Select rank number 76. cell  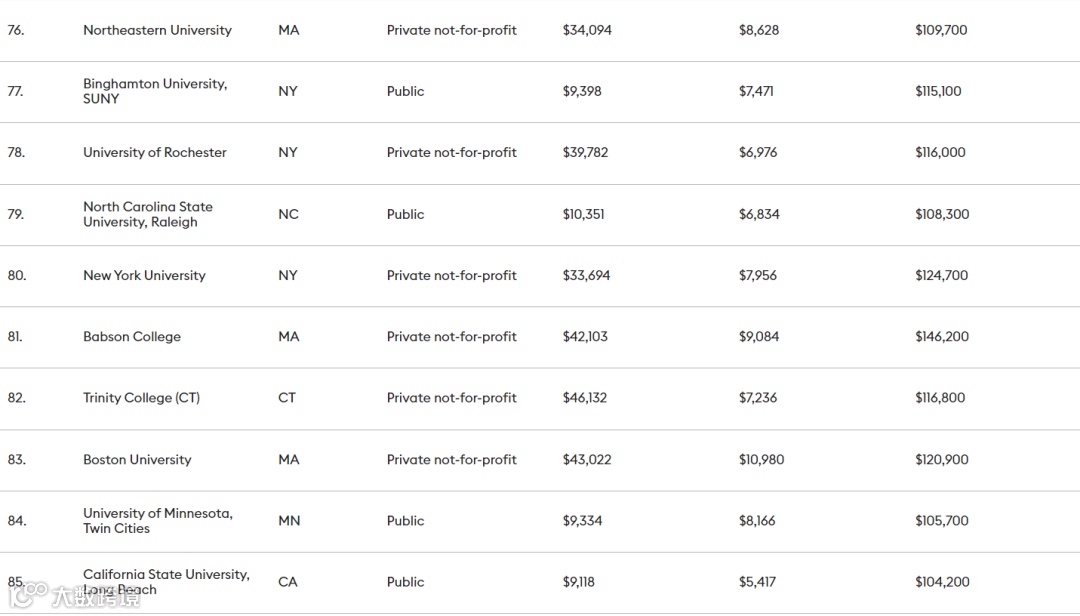pos(16,30)
